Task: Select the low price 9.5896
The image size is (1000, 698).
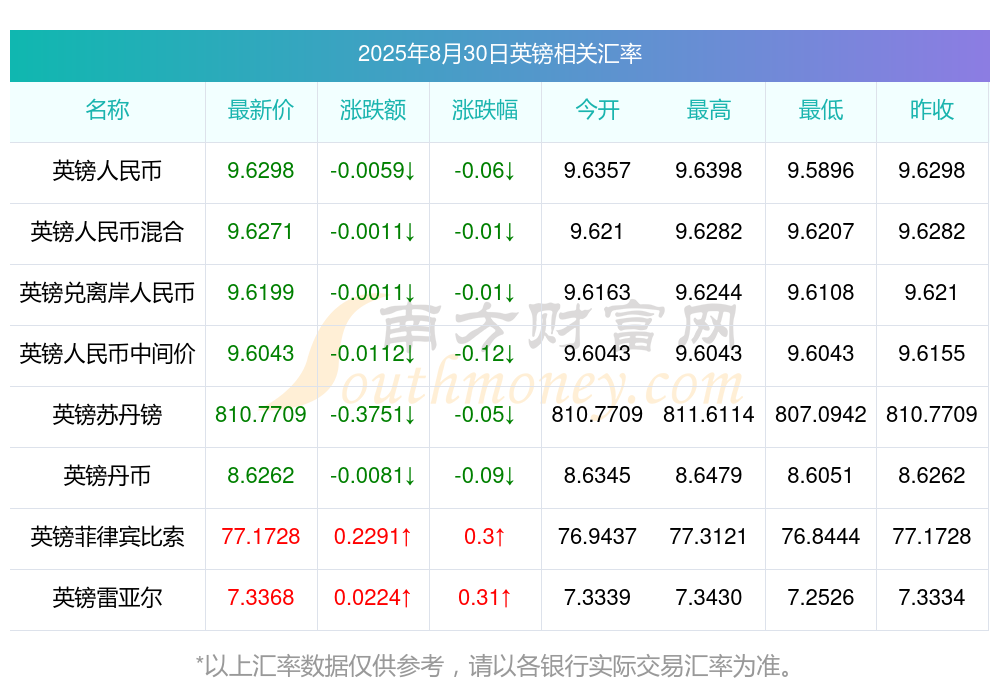Action: tap(820, 170)
